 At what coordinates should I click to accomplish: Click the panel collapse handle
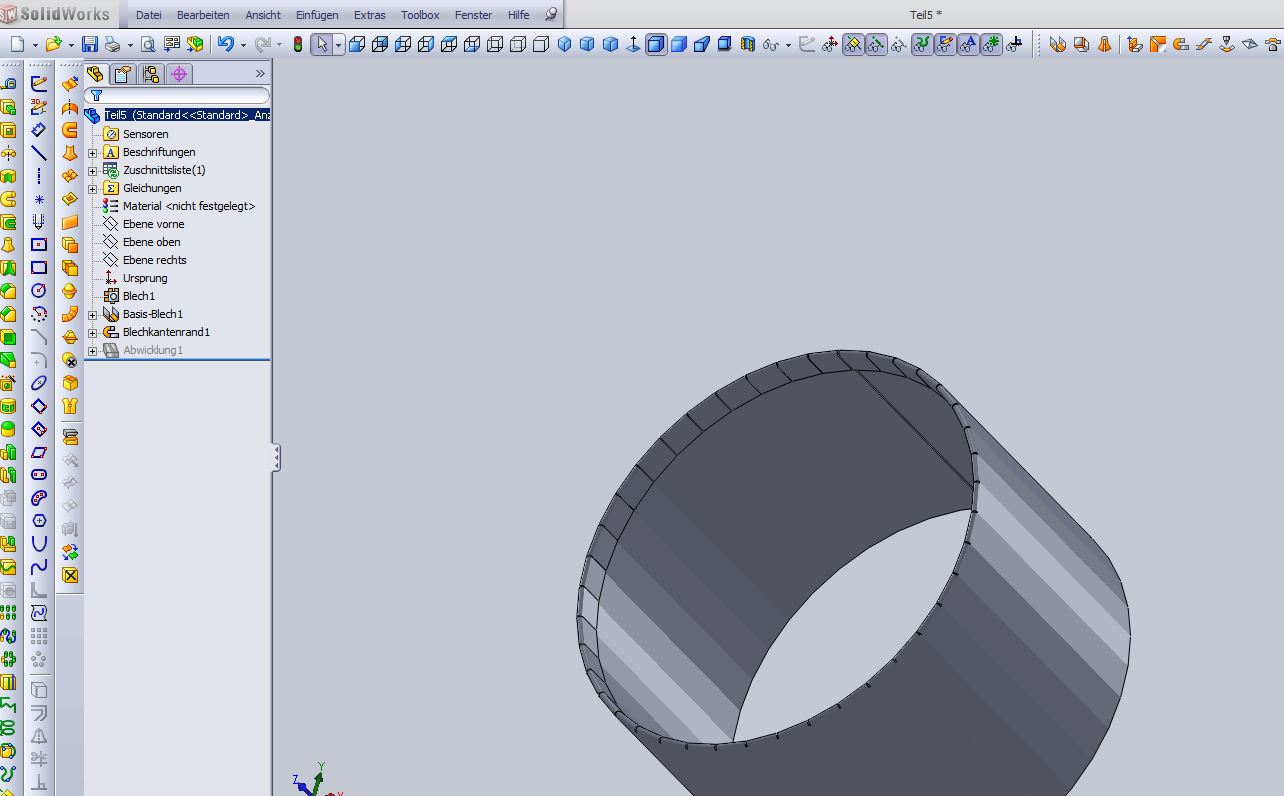tap(276, 458)
